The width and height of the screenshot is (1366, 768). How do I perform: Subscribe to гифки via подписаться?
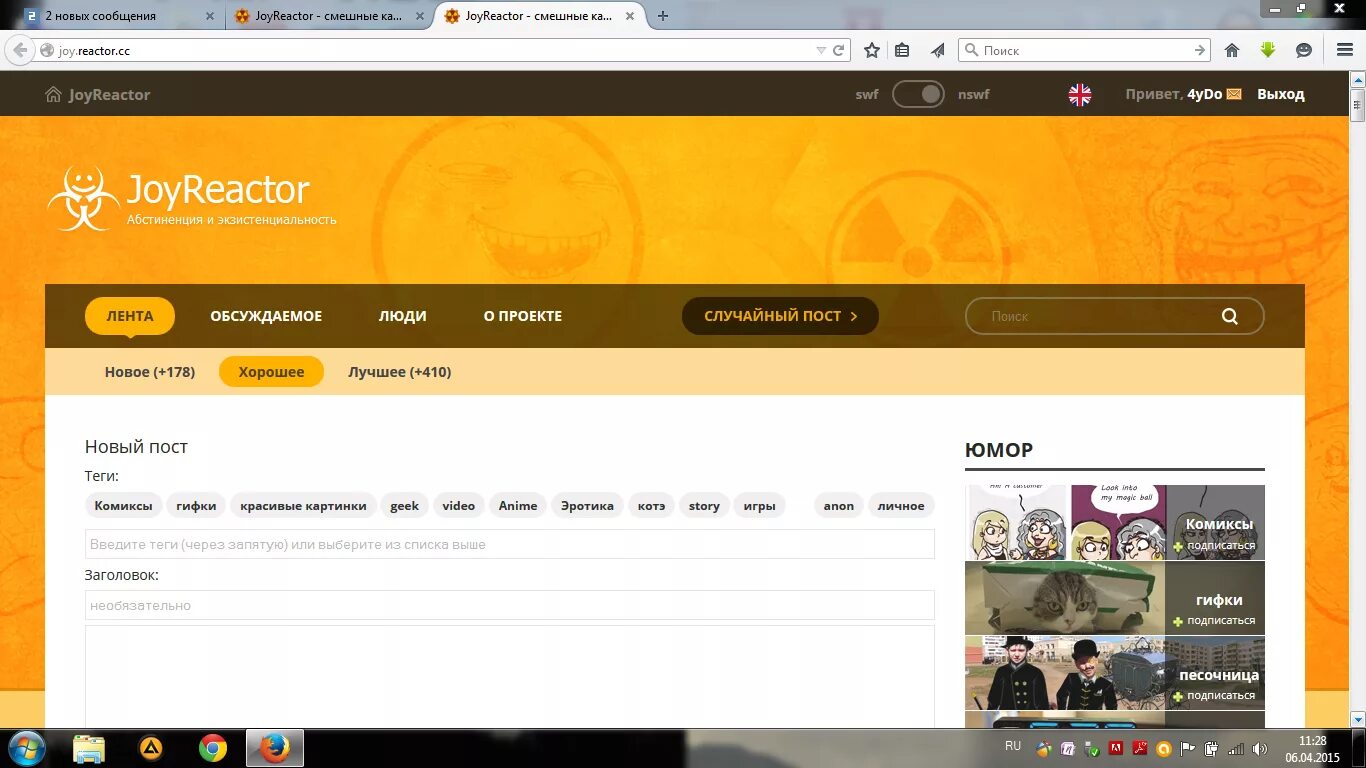coord(1221,620)
